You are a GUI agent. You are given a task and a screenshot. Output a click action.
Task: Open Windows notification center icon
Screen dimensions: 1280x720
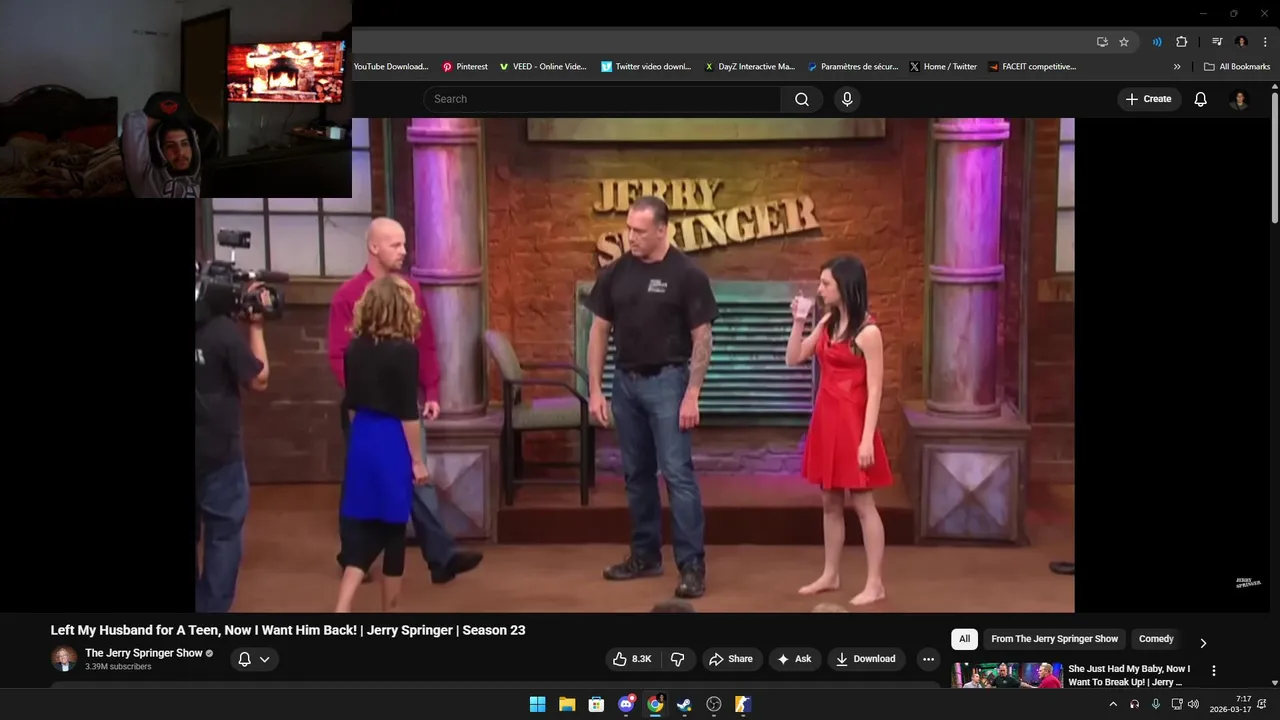click(x=1263, y=704)
